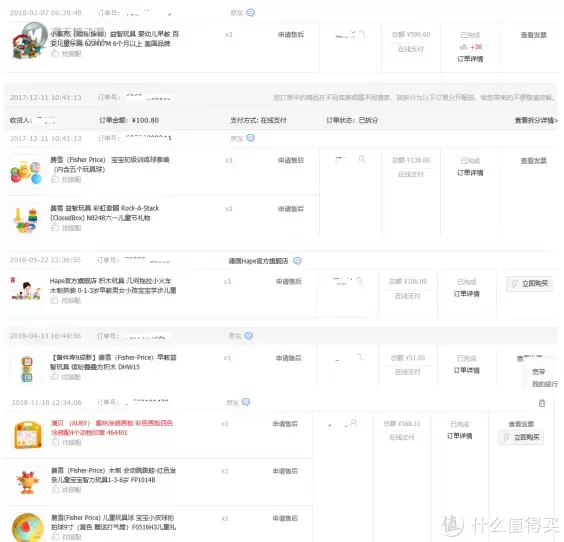This screenshot has width=564, height=542.
Task: Delete the 2018-11-10 order with trash icon
Action: point(542,403)
